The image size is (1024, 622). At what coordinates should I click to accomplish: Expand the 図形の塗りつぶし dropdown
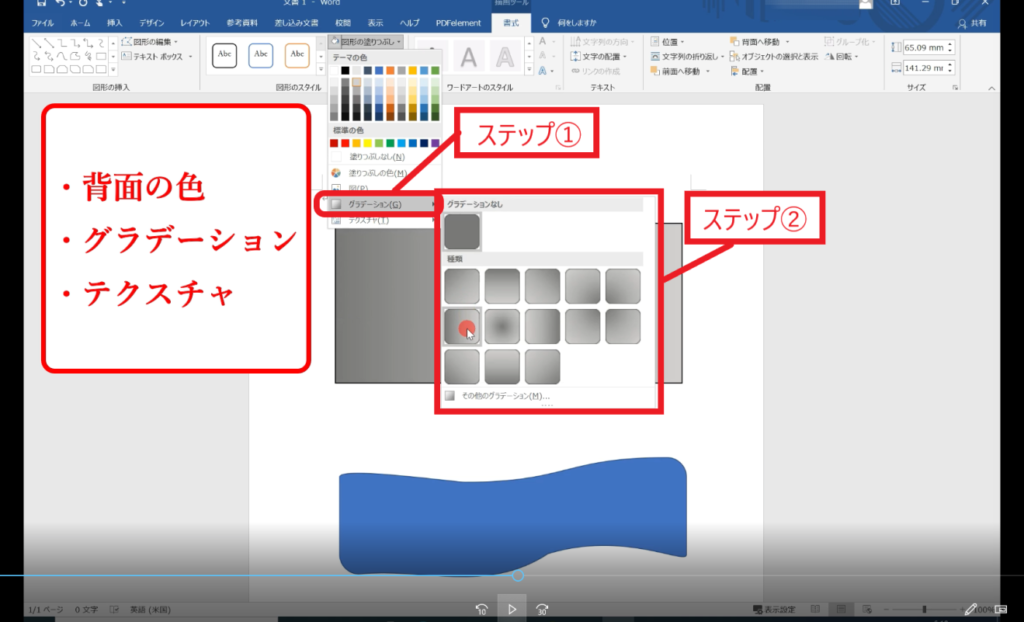coord(366,42)
